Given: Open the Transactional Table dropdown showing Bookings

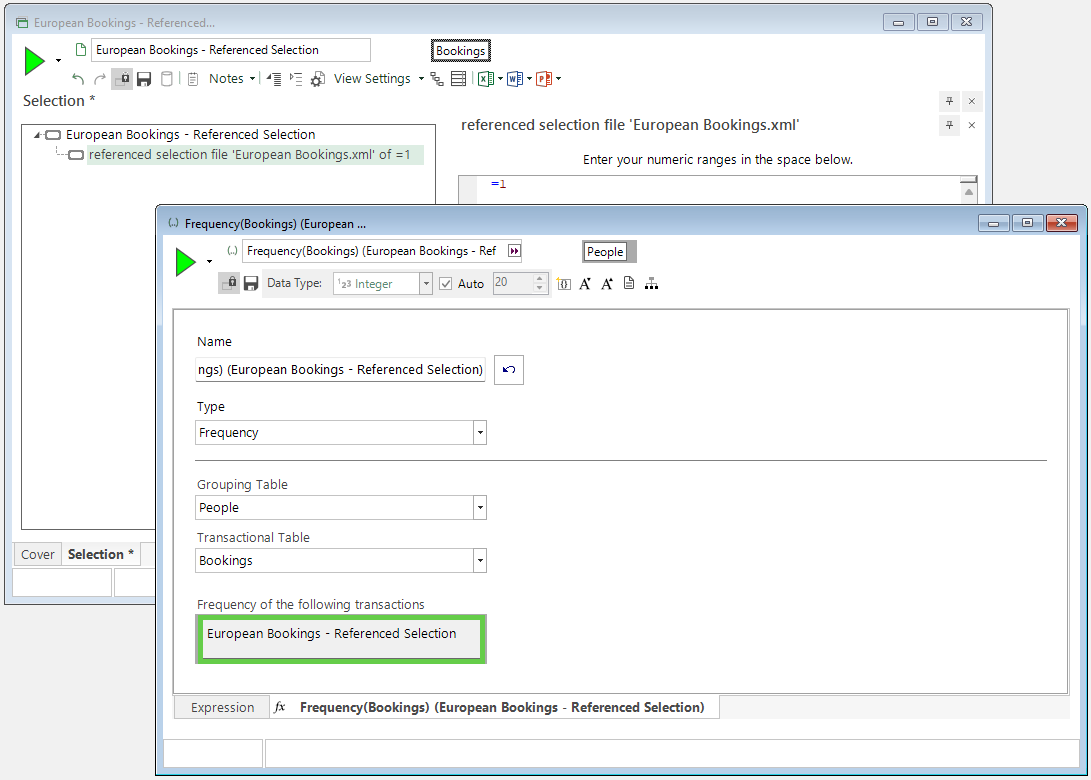Looking at the screenshot, I should (x=479, y=561).
